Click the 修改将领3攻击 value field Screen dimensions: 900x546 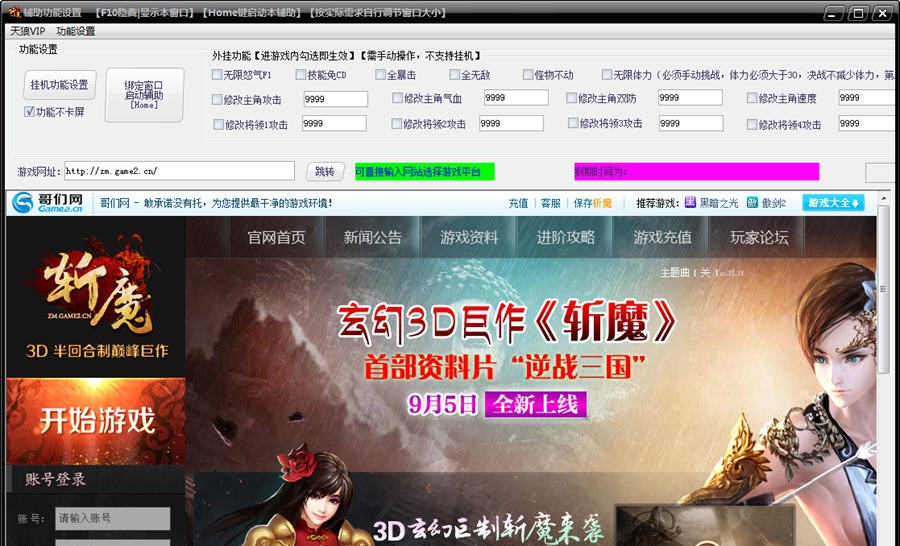[691, 123]
